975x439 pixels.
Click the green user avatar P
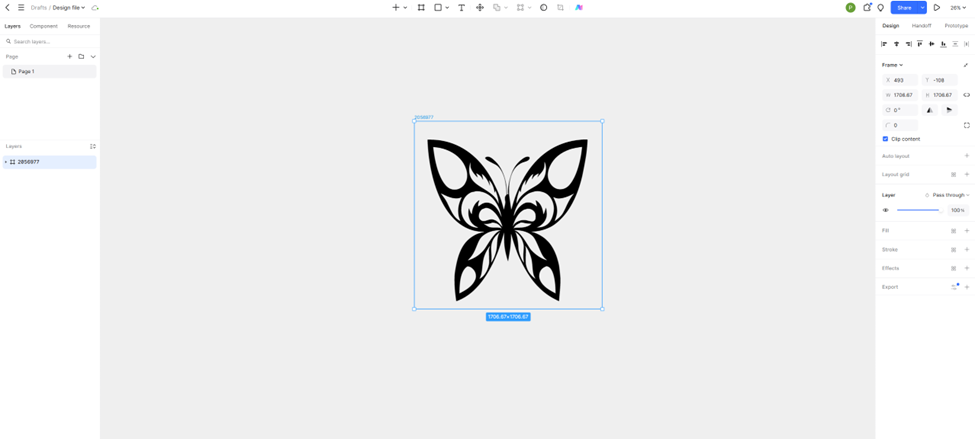pyautogui.click(x=851, y=7)
